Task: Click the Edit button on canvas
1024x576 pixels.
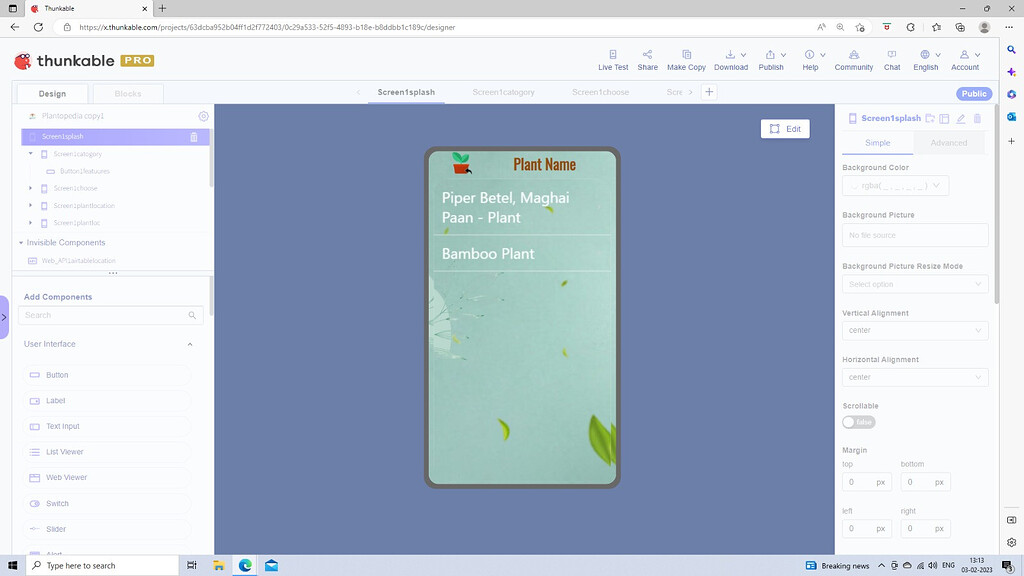Action: pyautogui.click(x=784, y=129)
